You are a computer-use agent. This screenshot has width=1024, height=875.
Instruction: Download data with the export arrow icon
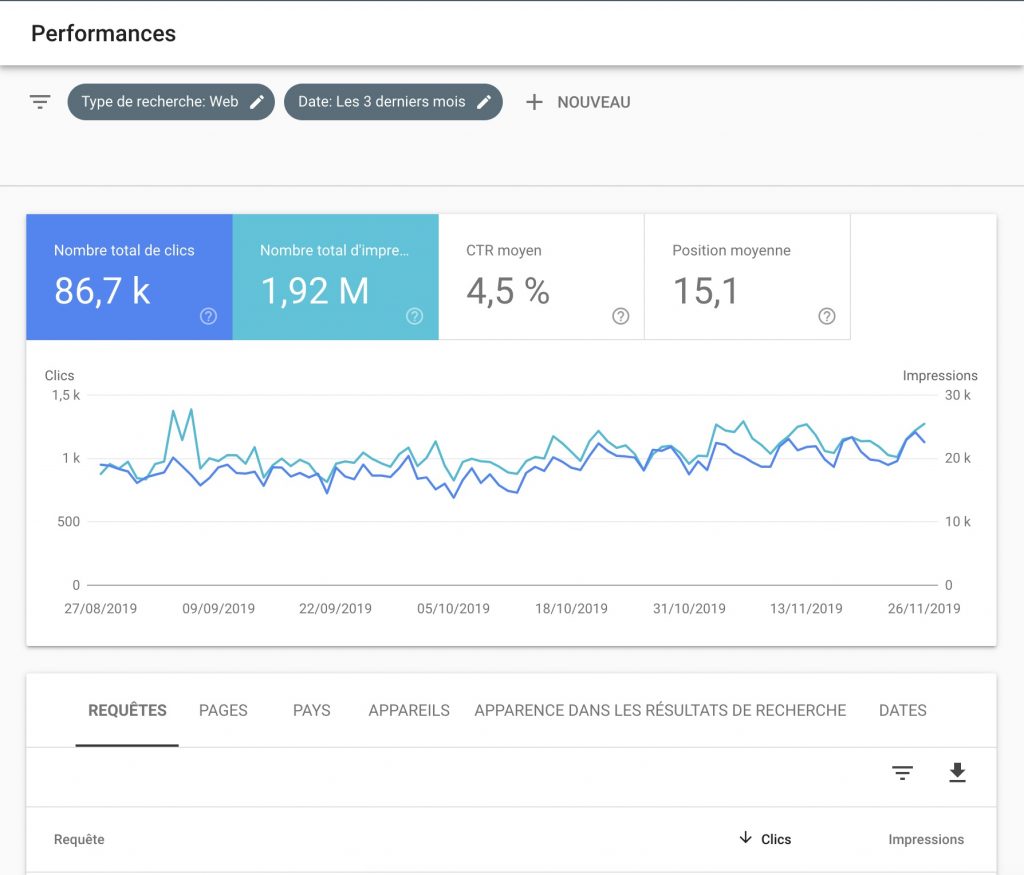pyautogui.click(x=957, y=773)
